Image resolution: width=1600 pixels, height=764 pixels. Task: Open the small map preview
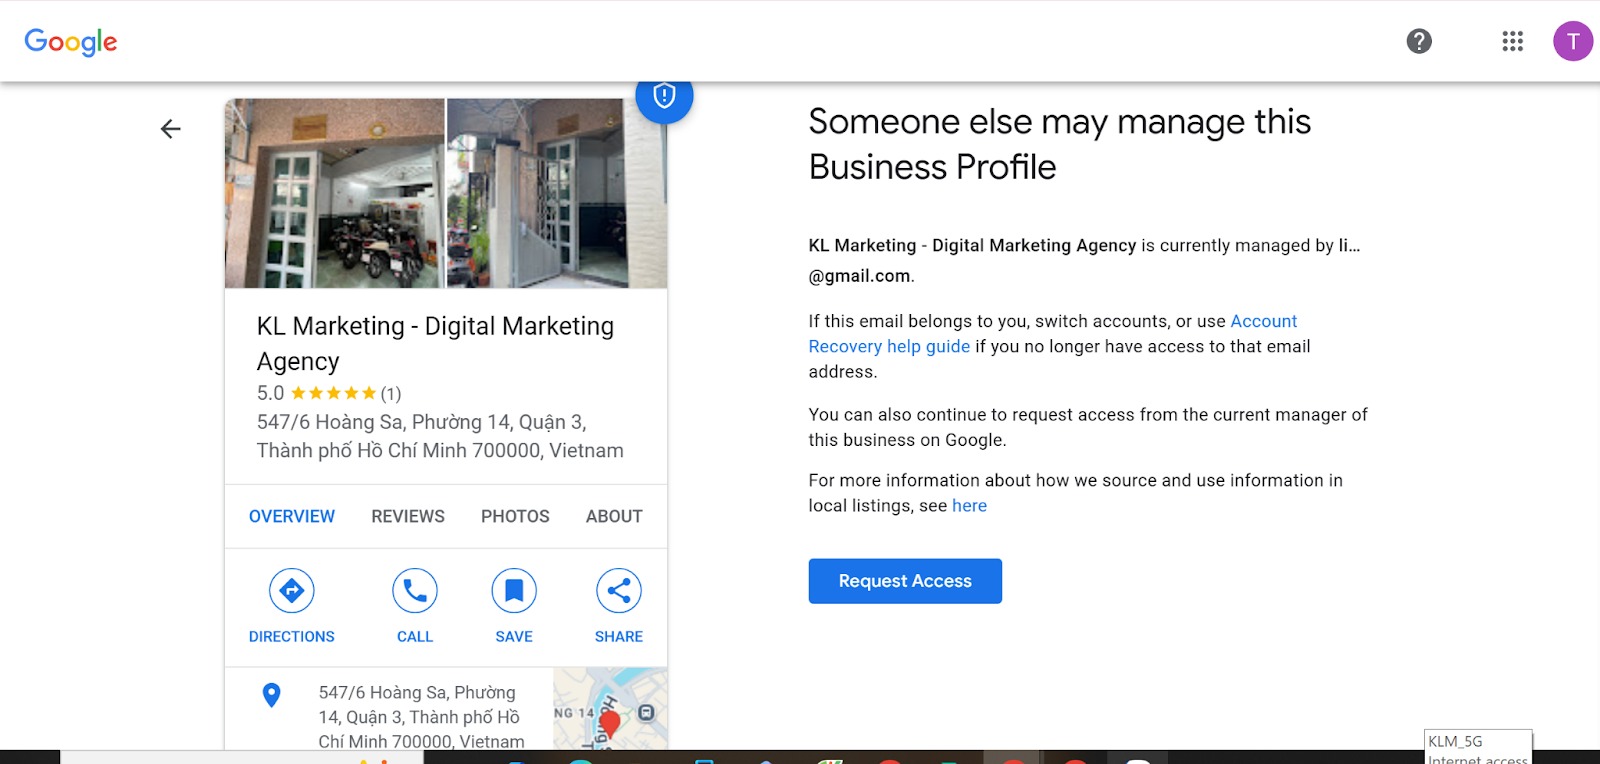(x=610, y=709)
